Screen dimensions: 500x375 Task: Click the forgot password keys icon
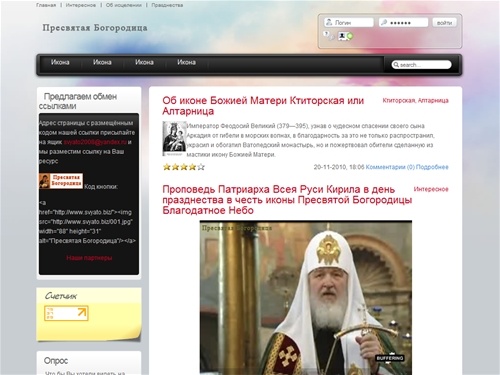[329, 36]
